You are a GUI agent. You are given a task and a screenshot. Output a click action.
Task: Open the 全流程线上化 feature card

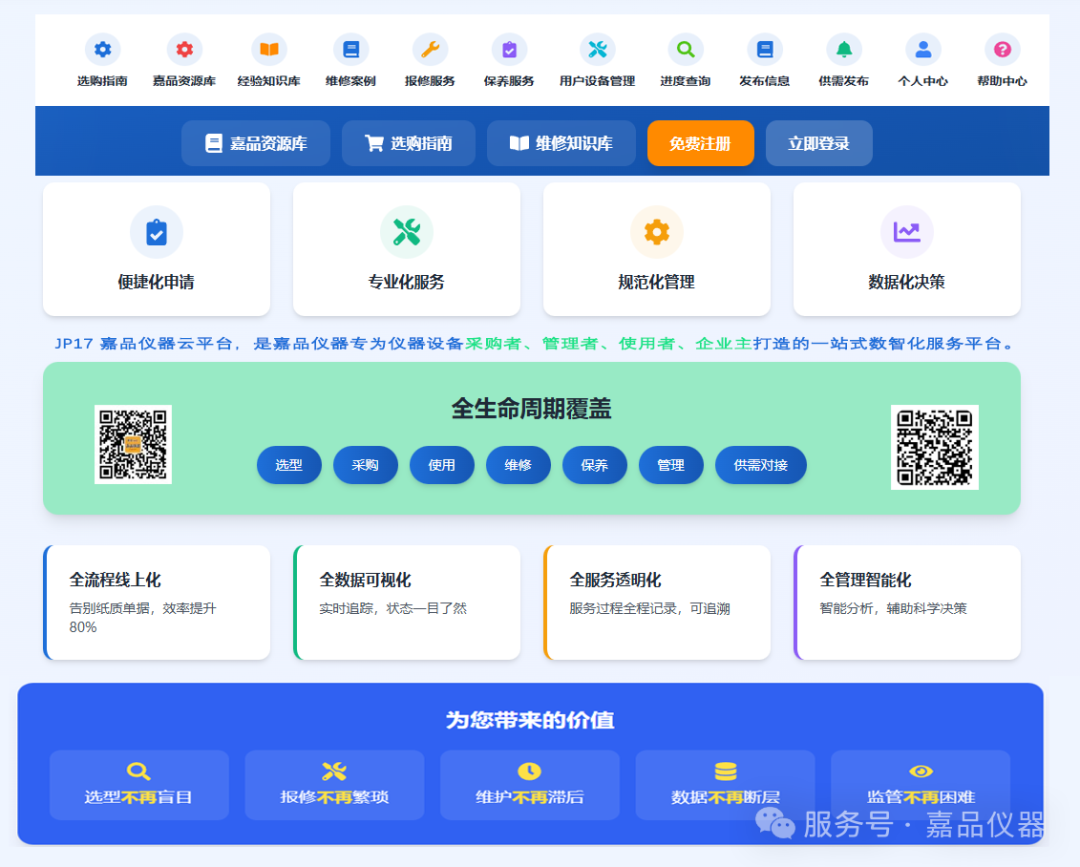coord(156,603)
